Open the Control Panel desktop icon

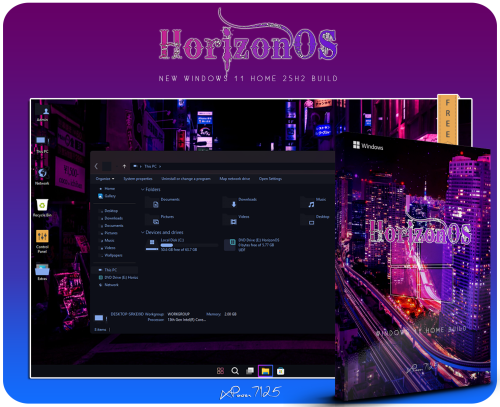click(x=42, y=241)
